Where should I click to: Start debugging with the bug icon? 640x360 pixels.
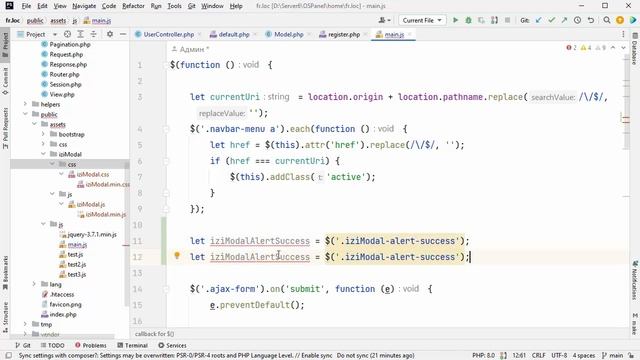click(468, 20)
